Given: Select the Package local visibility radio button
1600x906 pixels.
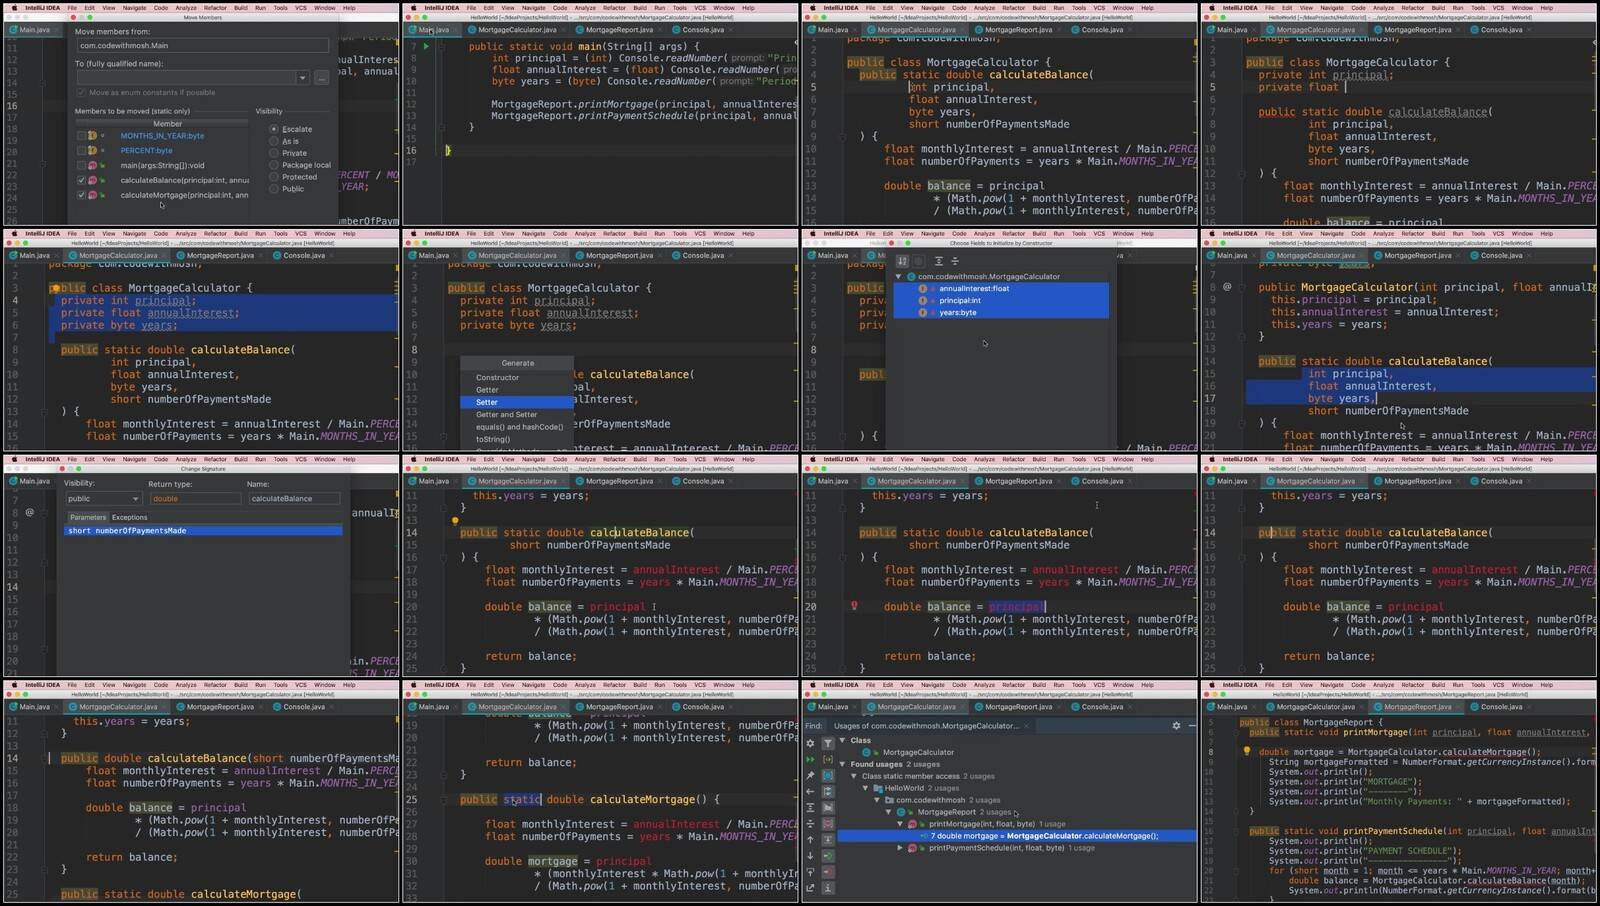Looking at the screenshot, I should [274, 165].
